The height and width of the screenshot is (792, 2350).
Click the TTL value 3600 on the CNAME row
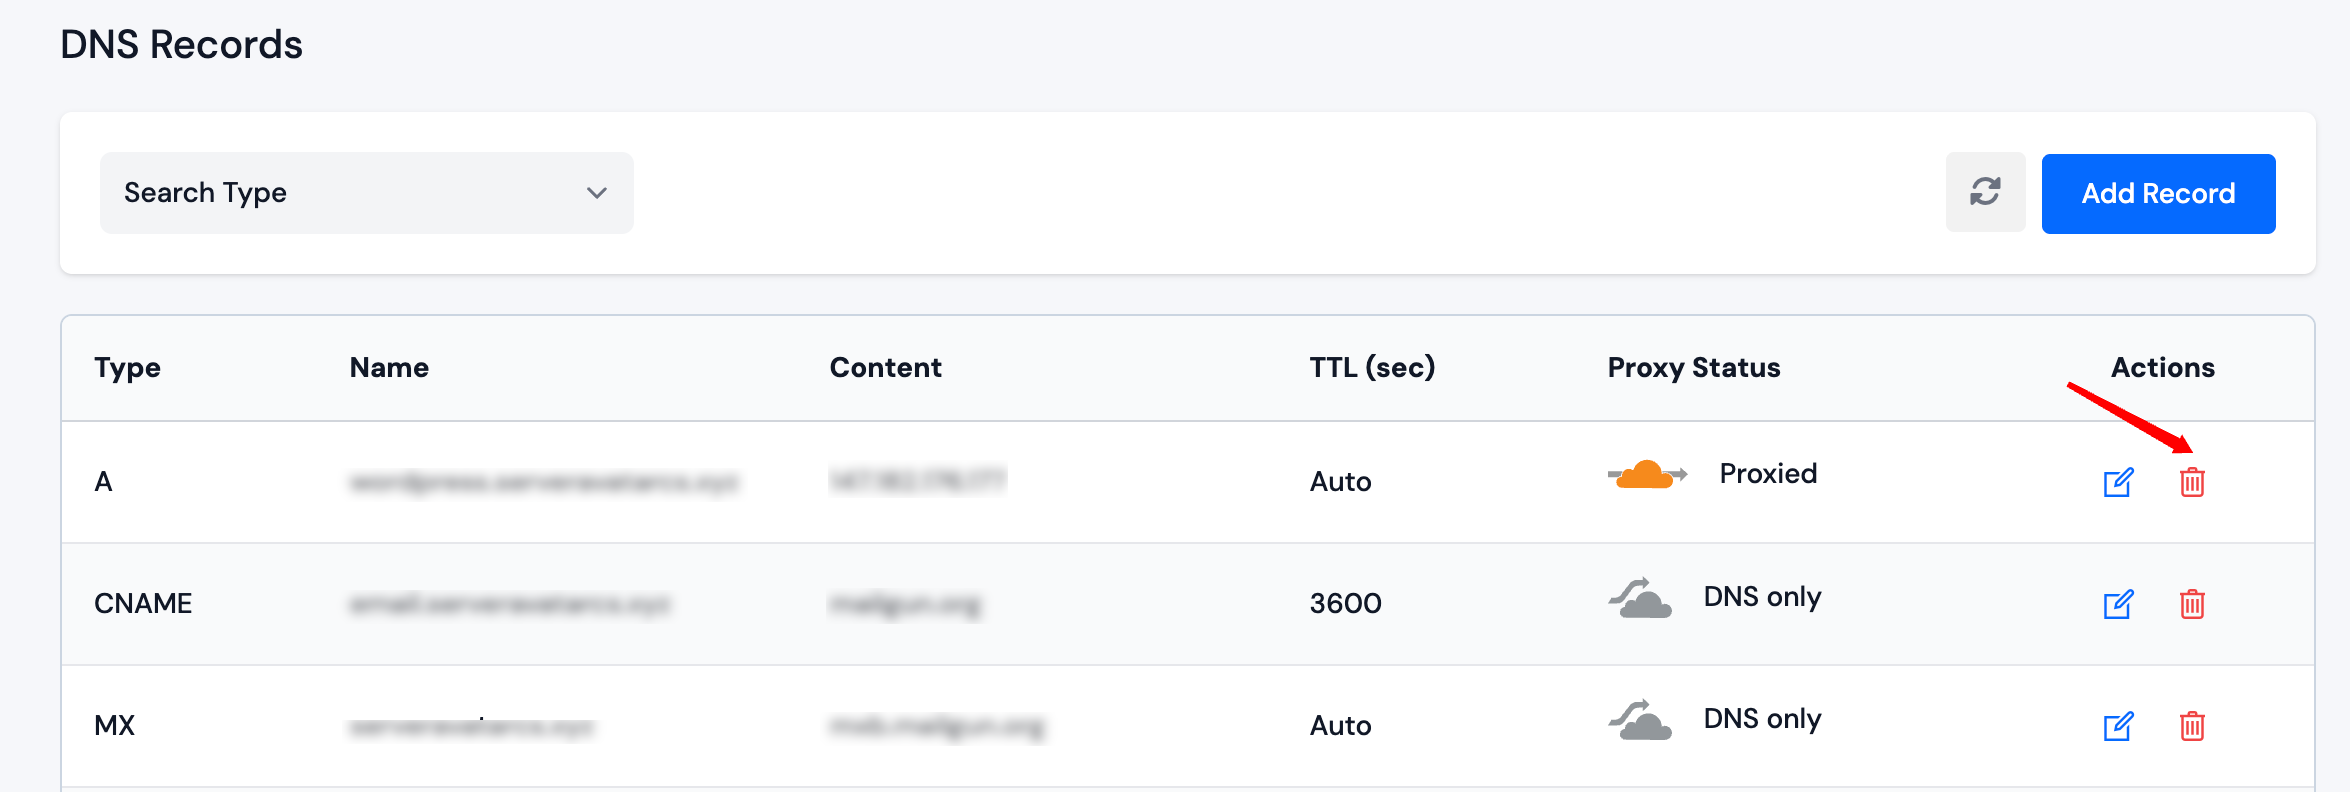pyautogui.click(x=1344, y=603)
